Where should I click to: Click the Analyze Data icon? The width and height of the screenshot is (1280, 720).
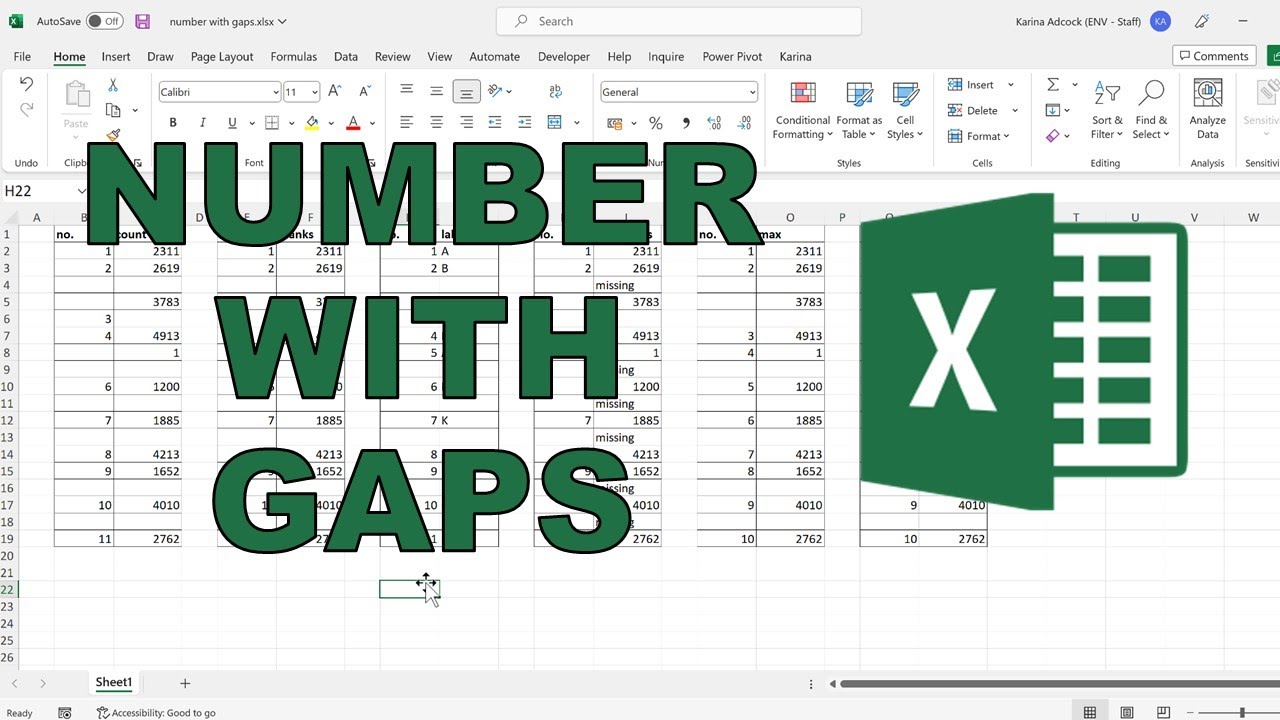1208,110
